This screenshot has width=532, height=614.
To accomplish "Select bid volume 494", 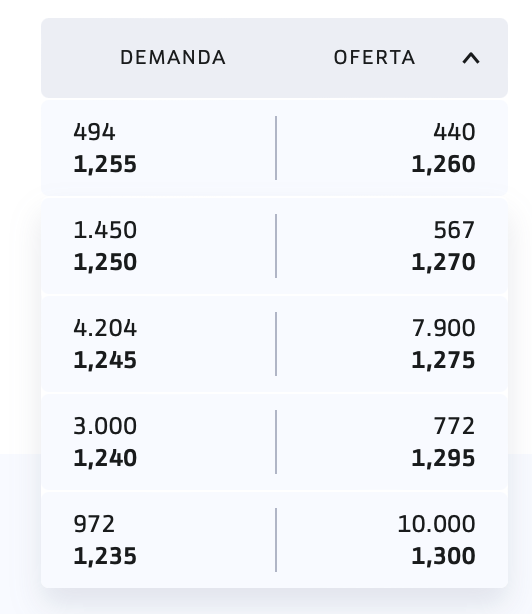I will coord(94,132).
